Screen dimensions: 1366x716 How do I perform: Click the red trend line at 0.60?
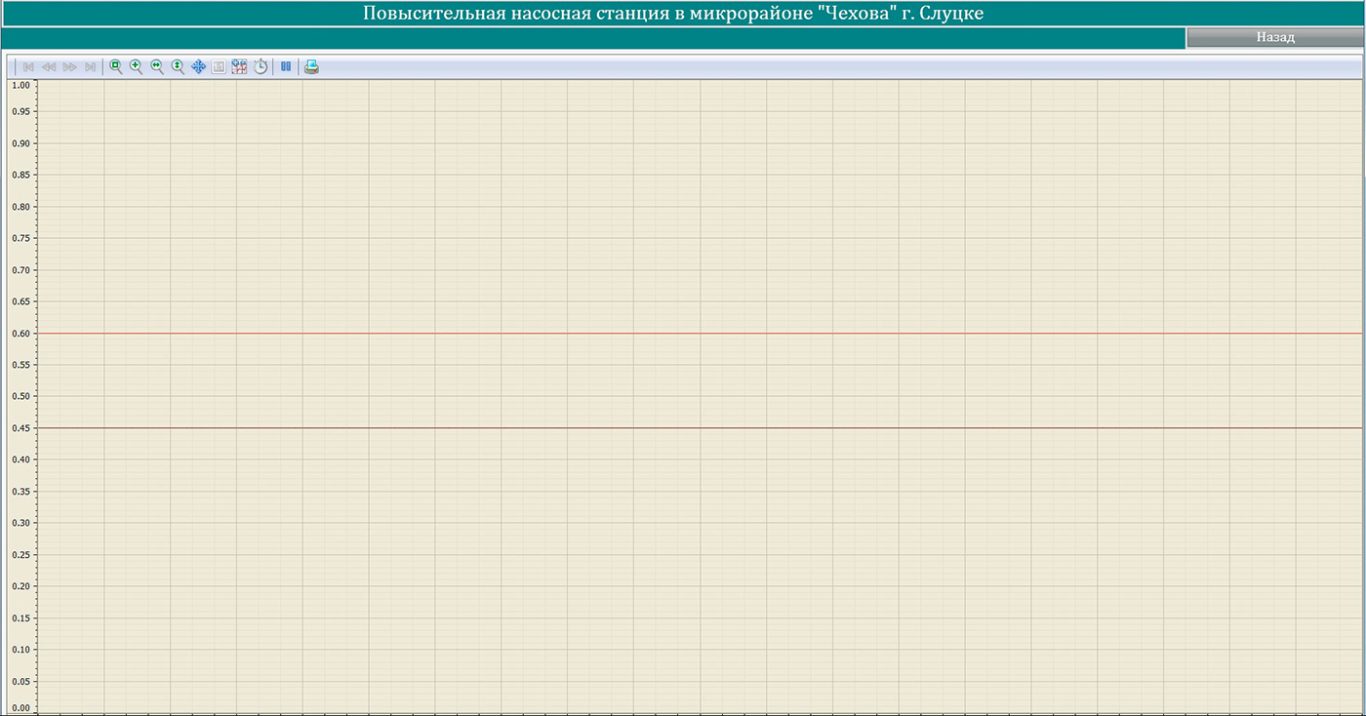pos(700,333)
